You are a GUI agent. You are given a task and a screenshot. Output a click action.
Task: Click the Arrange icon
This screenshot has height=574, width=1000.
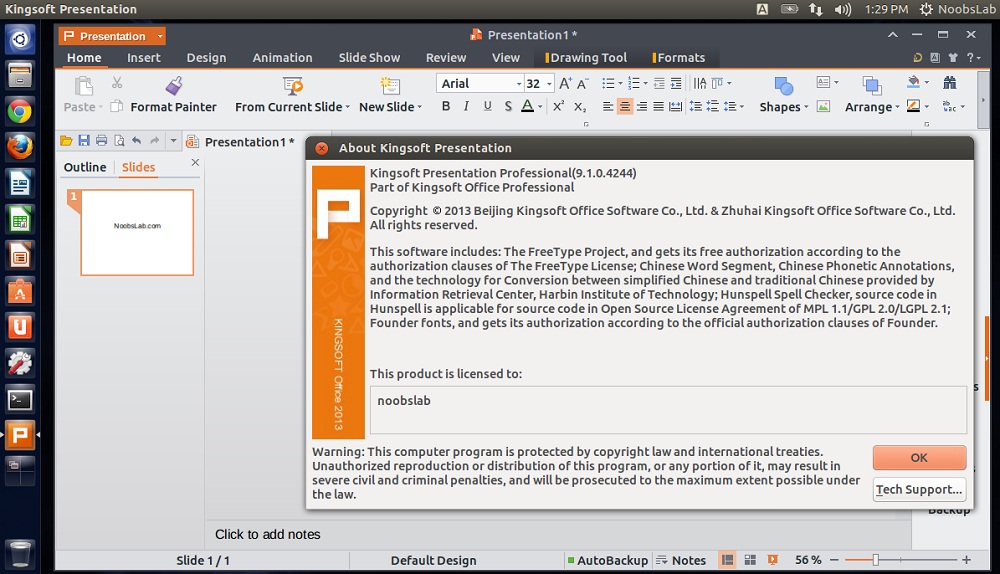(x=872, y=85)
